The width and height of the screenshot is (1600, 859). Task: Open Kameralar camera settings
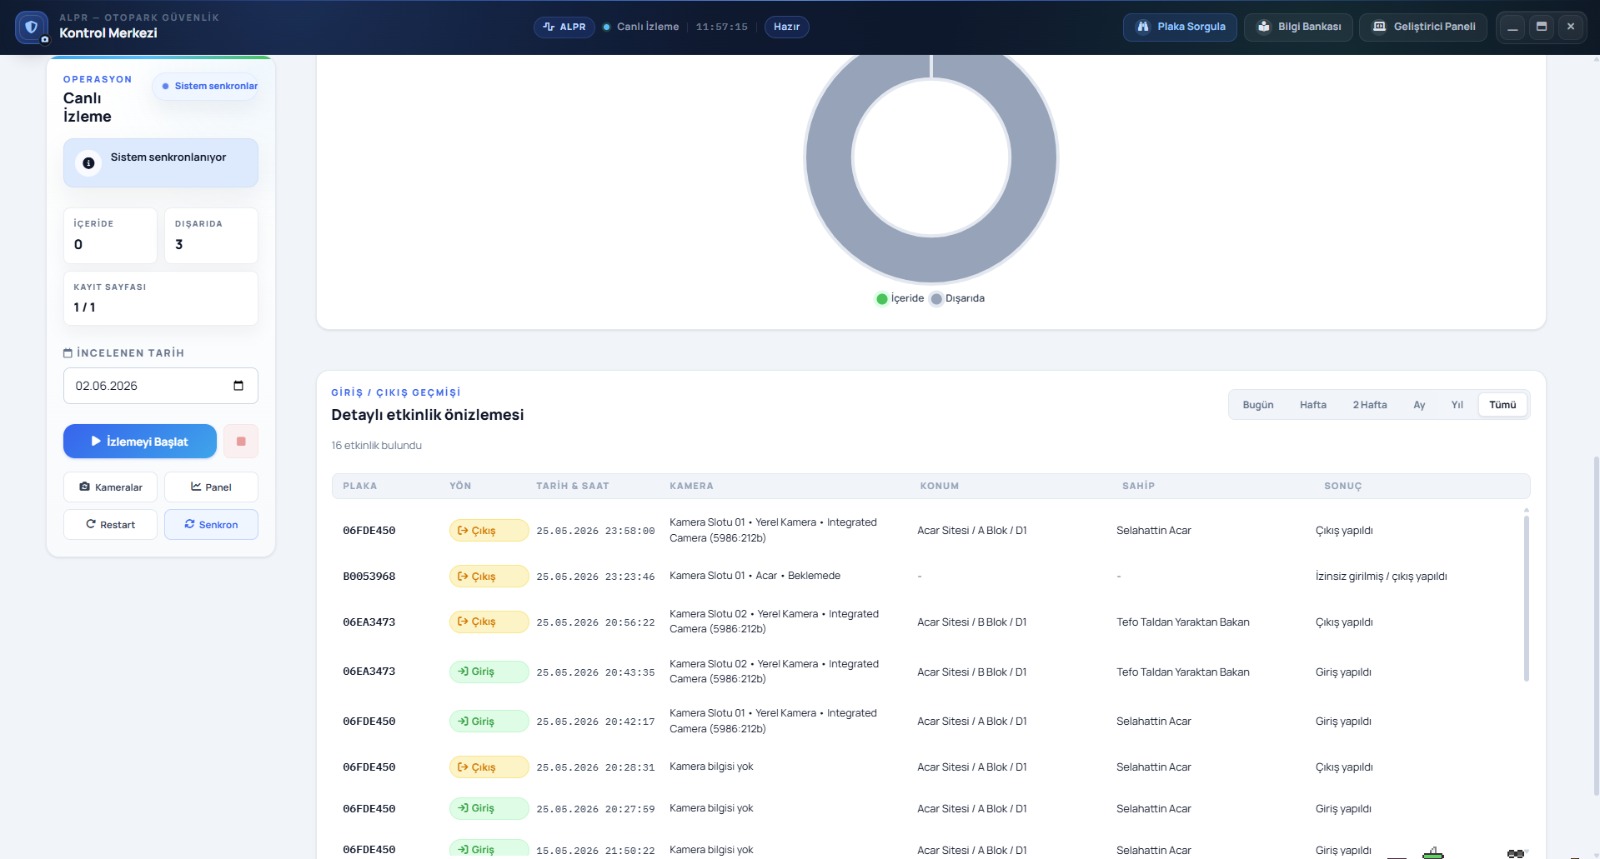(110, 487)
